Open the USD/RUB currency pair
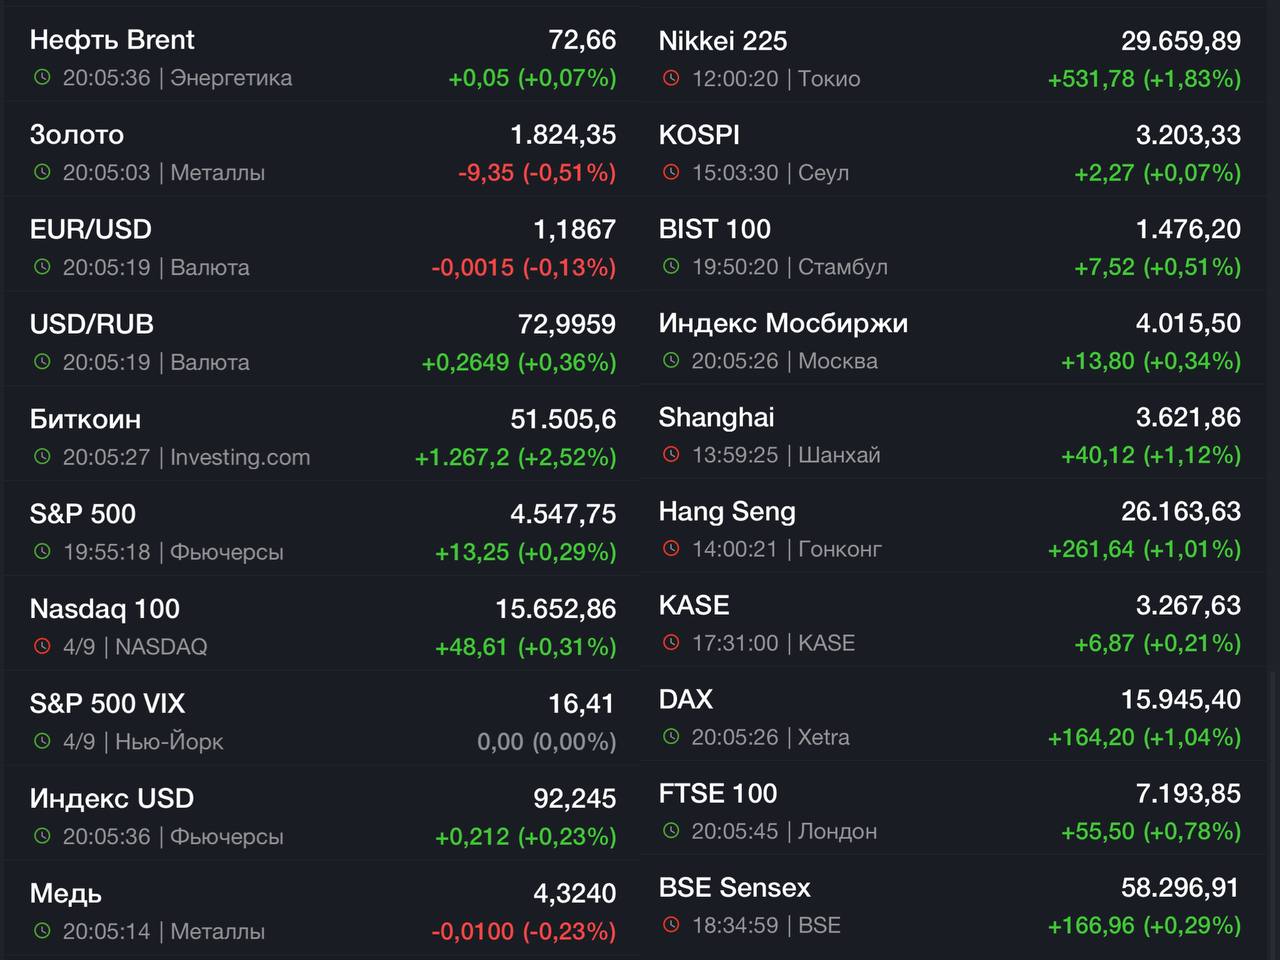Image resolution: width=1280 pixels, height=960 pixels. (92, 325)
